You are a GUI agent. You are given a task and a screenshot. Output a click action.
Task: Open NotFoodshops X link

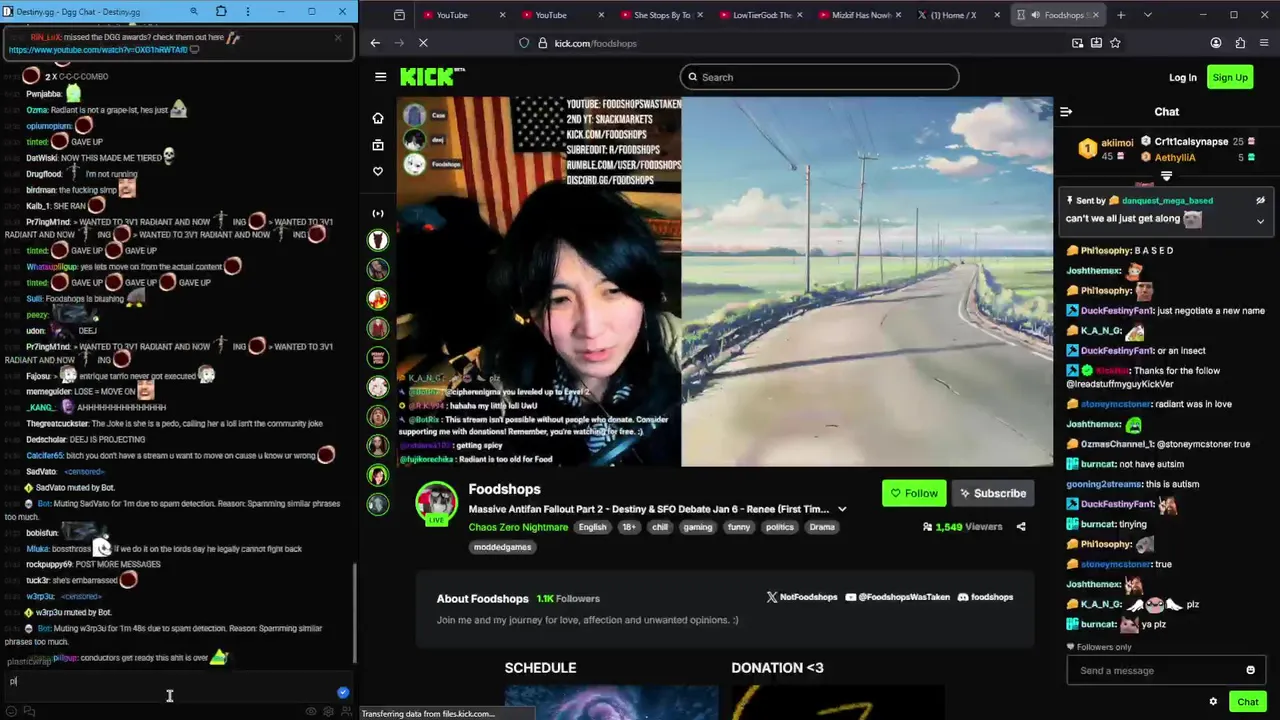point(802,597)
